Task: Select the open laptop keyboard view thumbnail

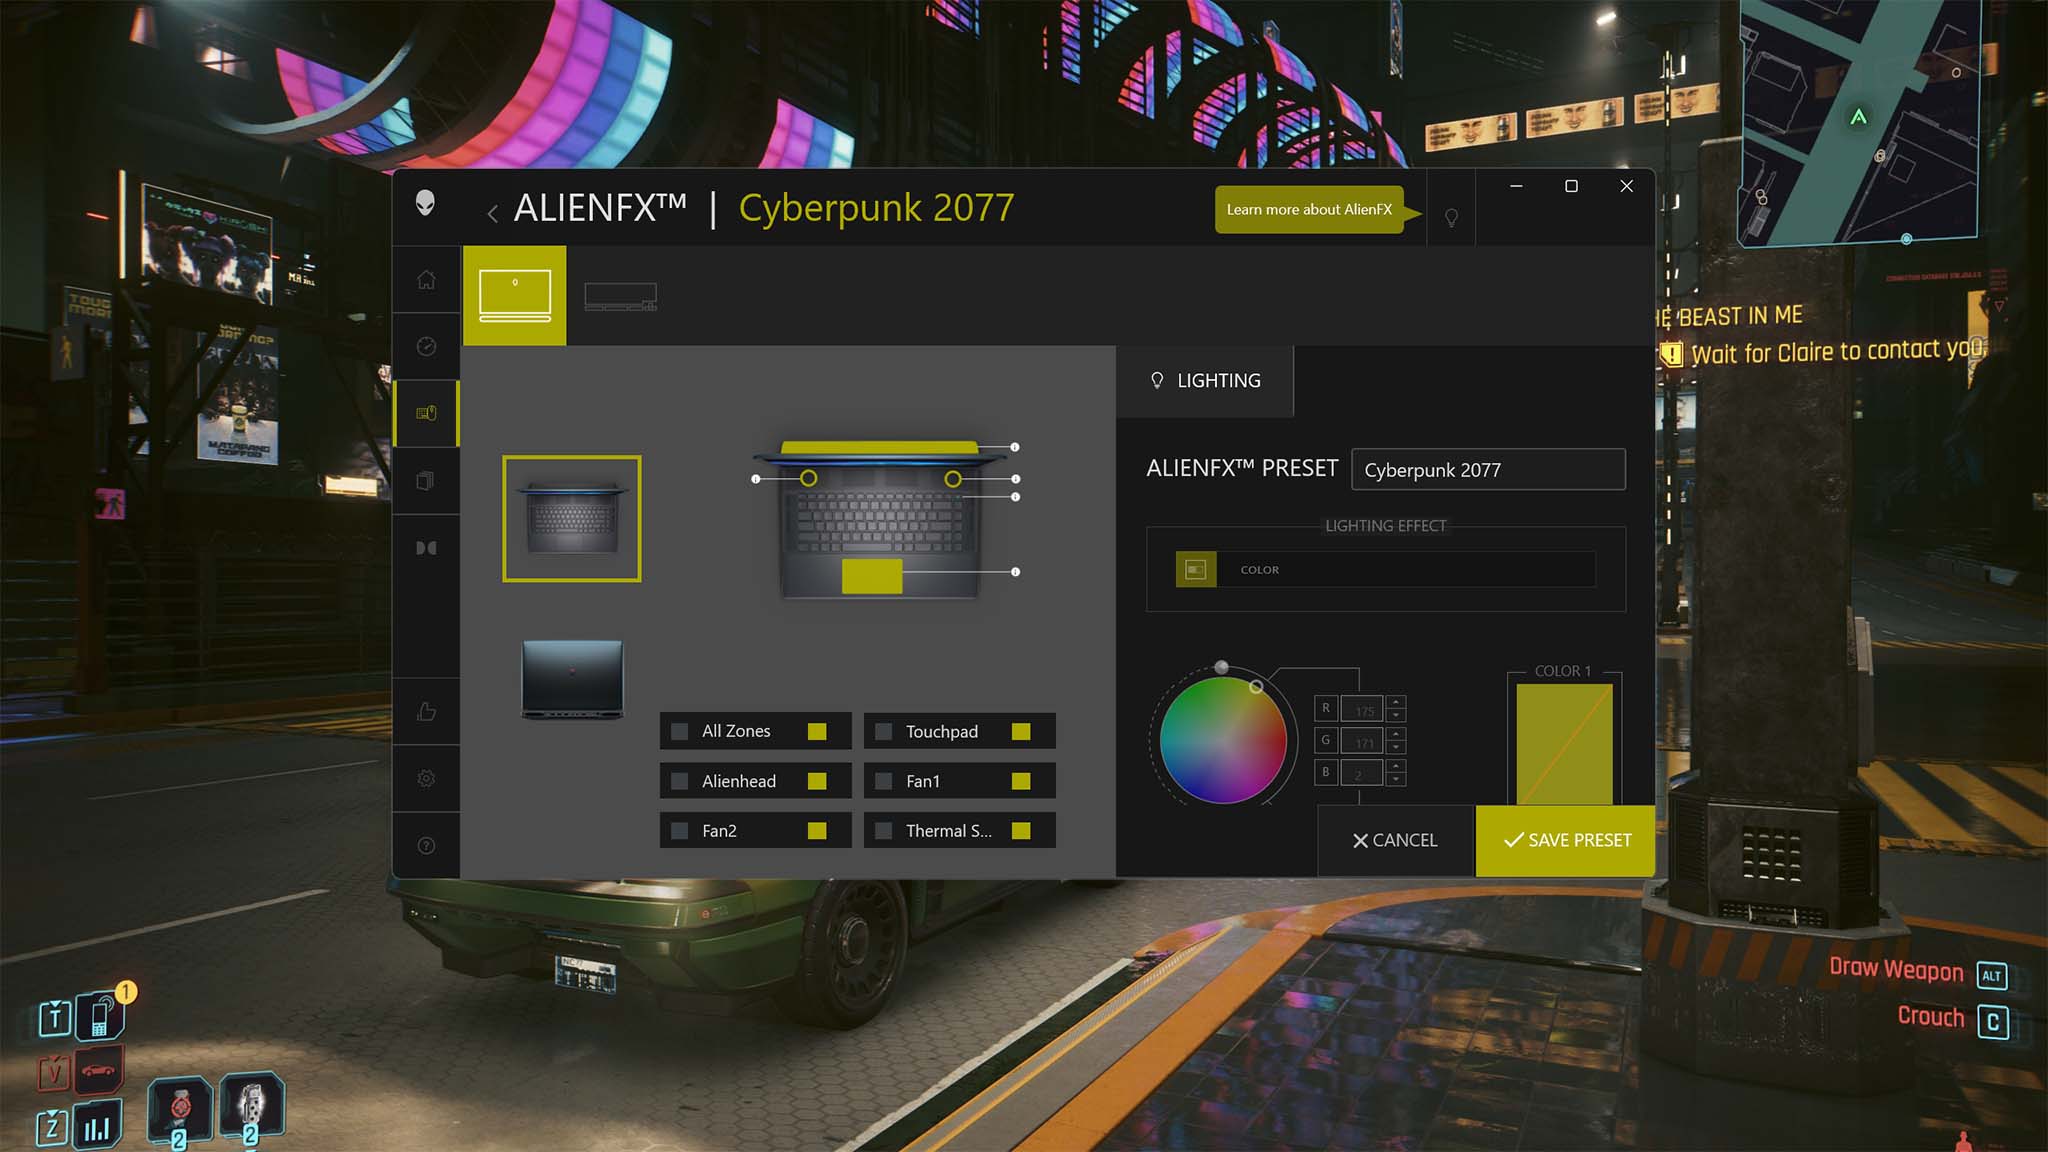Action: [572, 518]
